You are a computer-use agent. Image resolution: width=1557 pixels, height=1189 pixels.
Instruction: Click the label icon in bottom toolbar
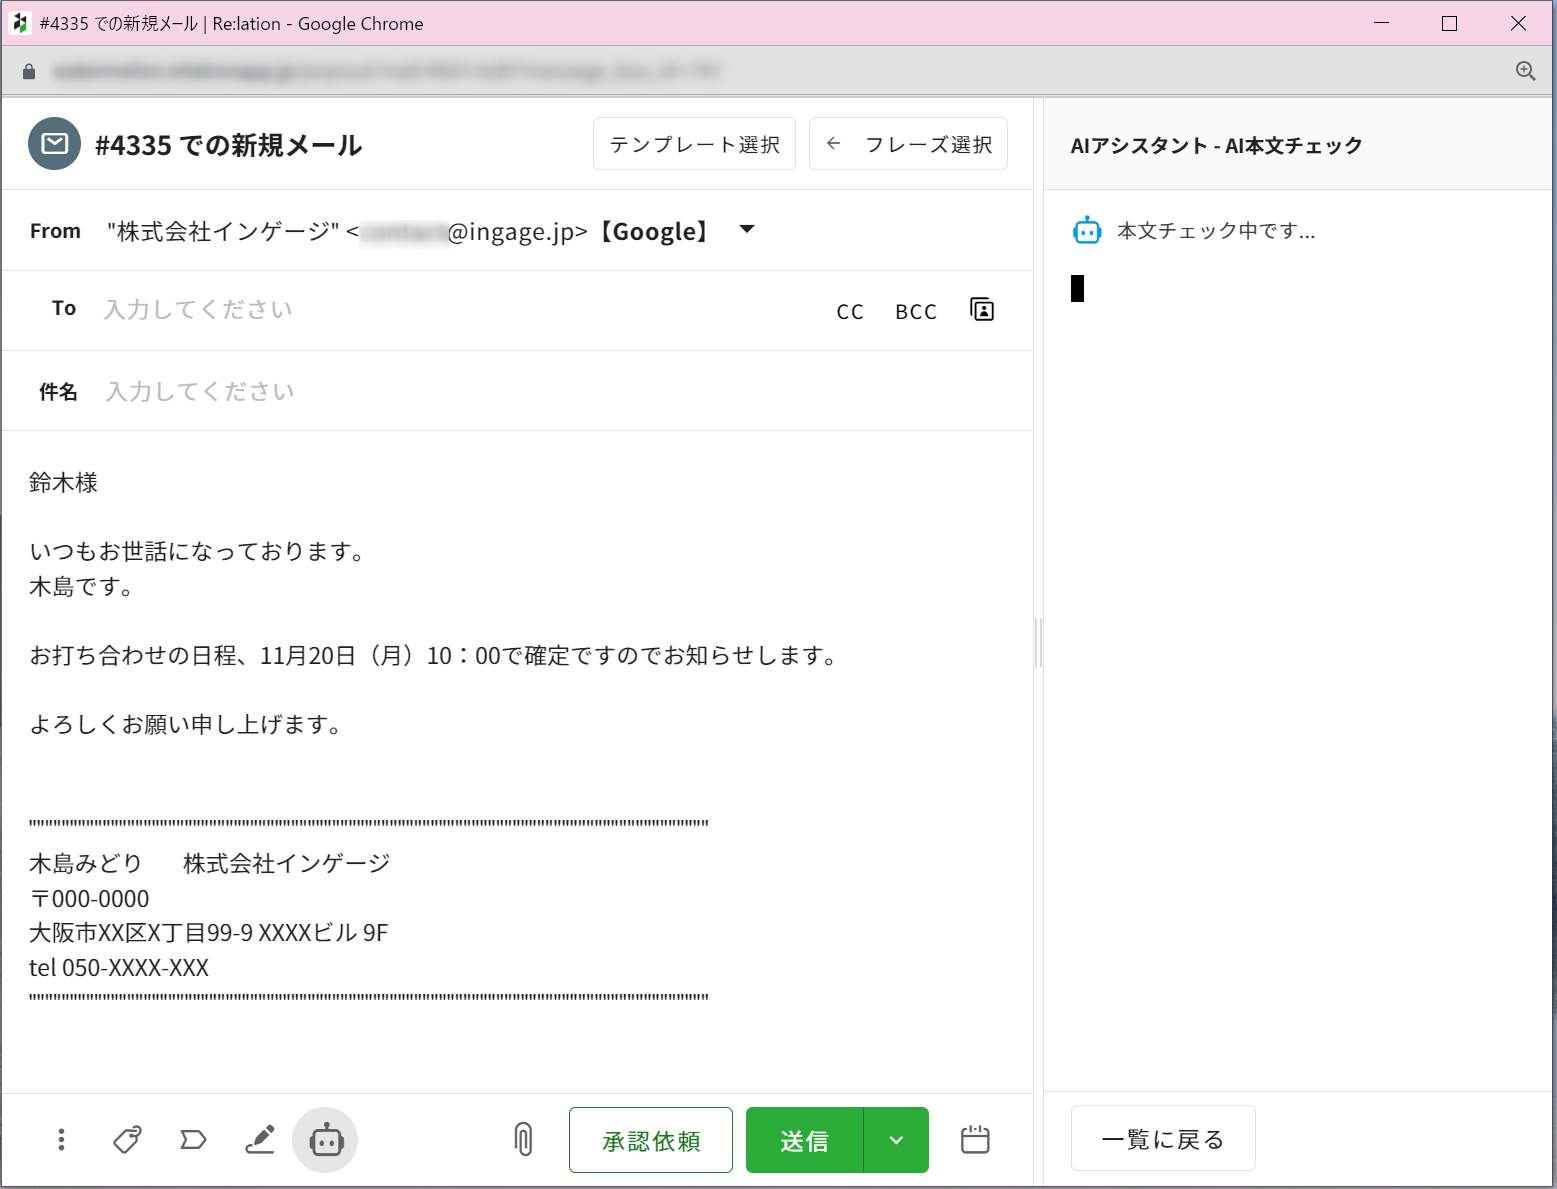point(193,1139)
